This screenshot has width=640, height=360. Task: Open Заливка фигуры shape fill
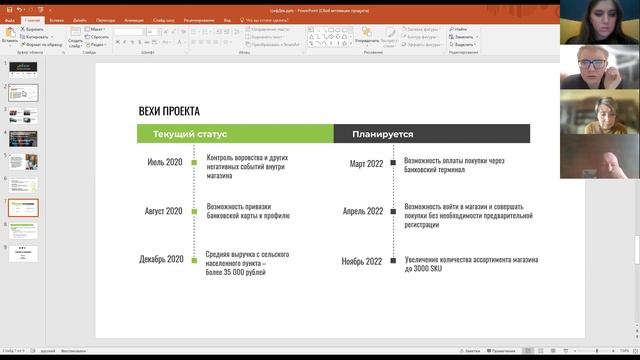point(421,29)
